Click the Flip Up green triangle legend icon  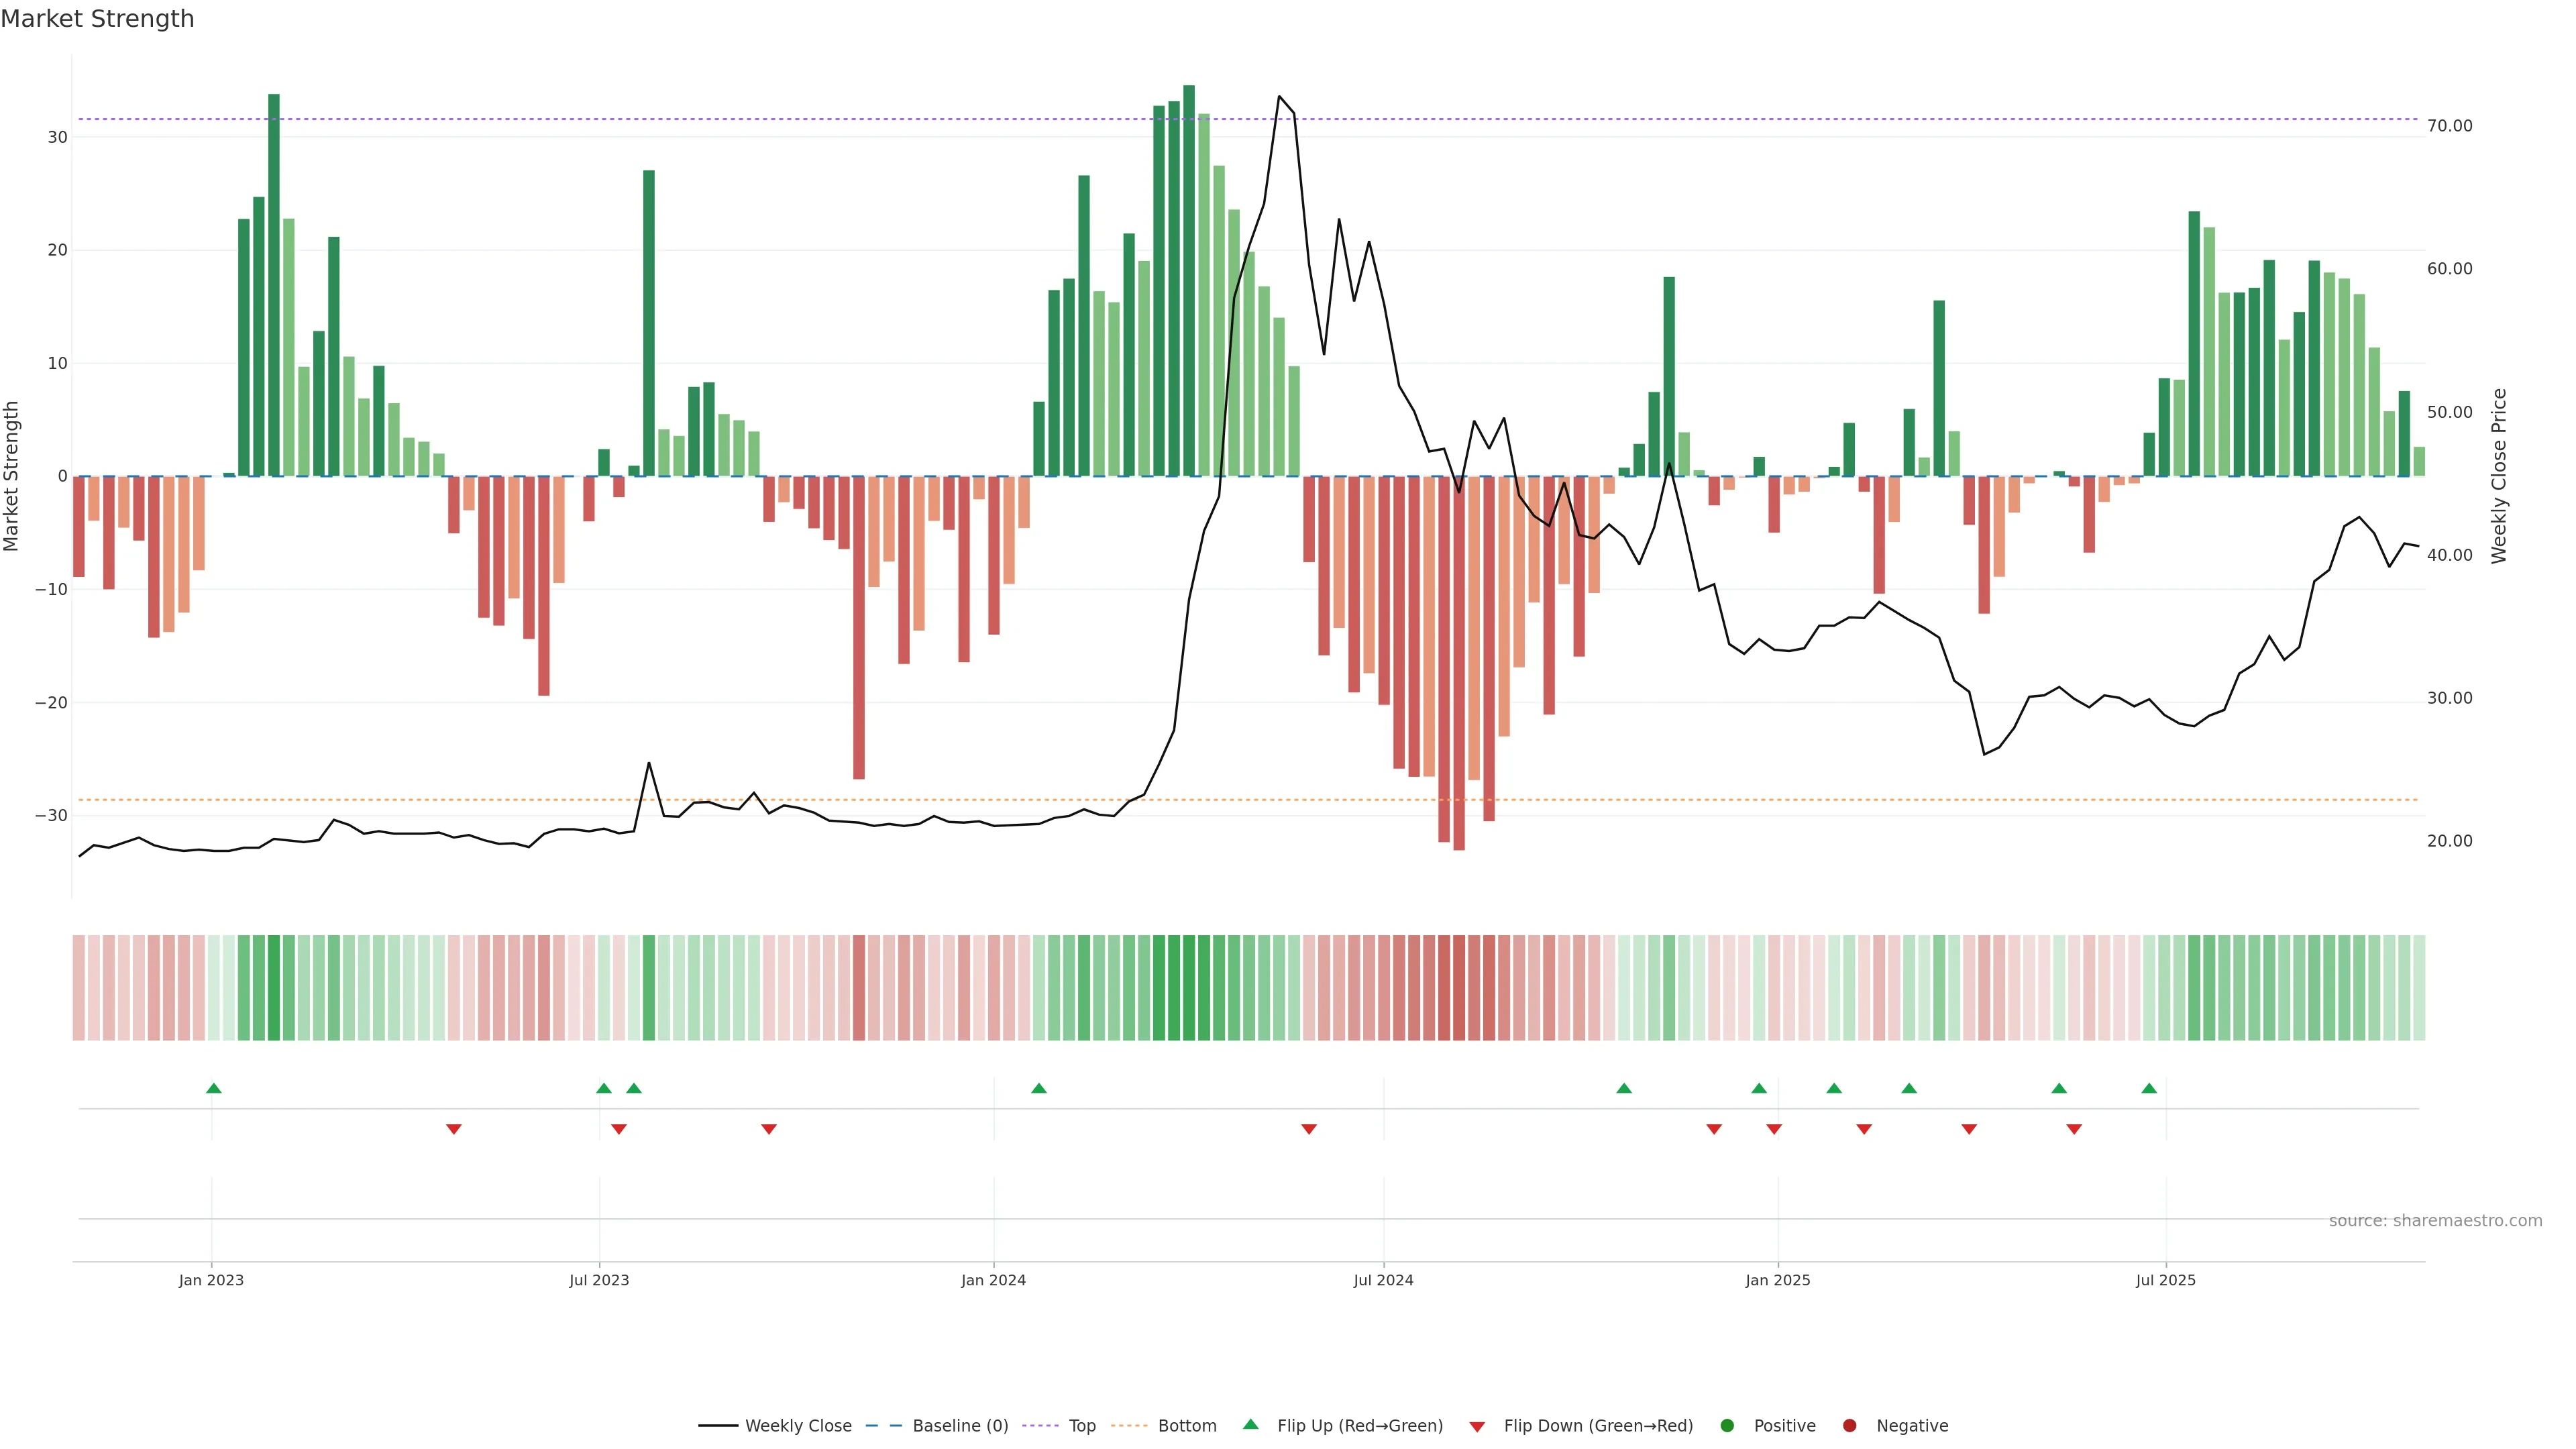[x=1250, y=1425]
